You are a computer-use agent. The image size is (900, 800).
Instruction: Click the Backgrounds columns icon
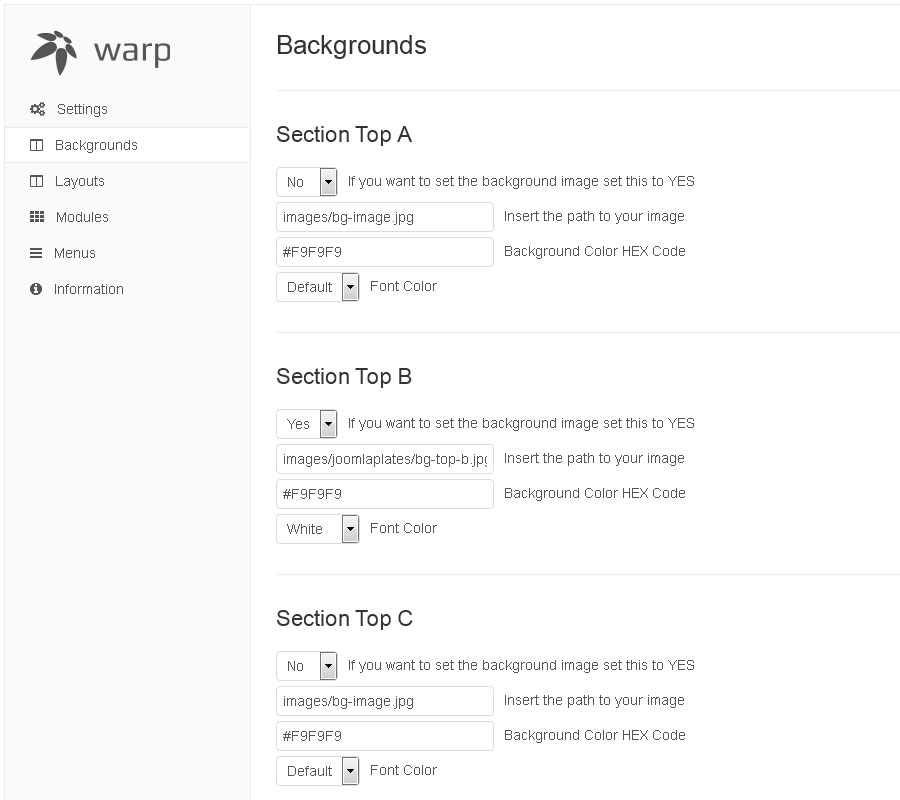[x=37, y=145]
